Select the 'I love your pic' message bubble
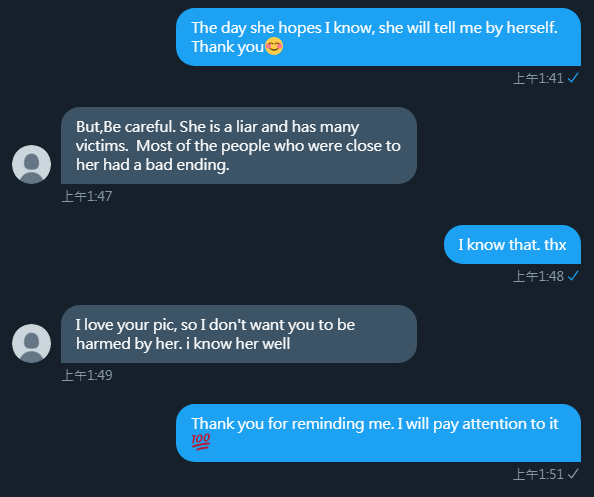Image resolution: width=594 pixels, height=497 pixels. click(x=239, y=334)
